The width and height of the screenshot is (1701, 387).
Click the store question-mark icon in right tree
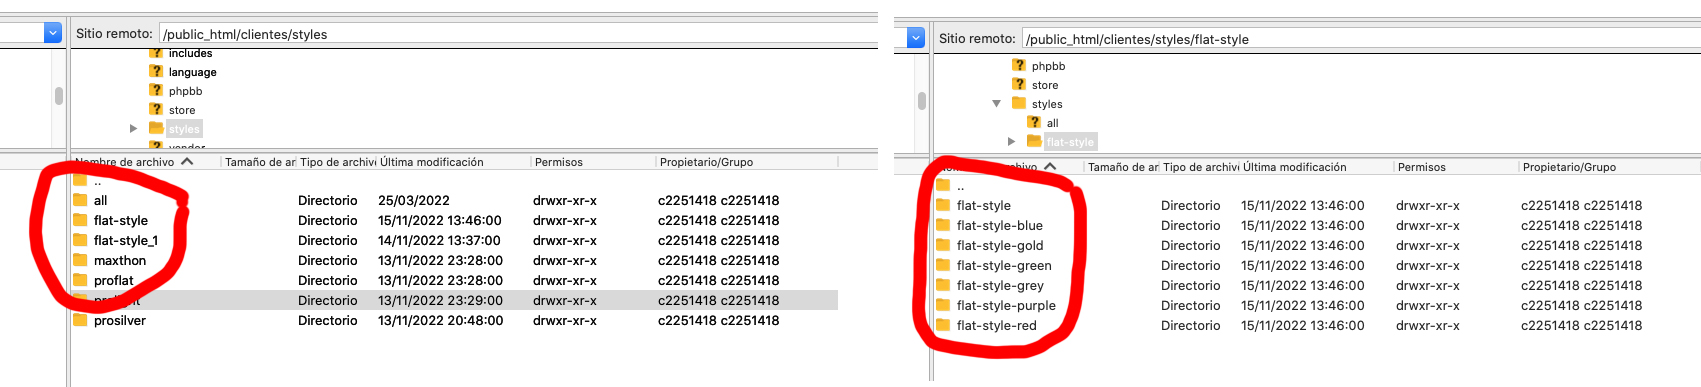coord(1019,84)
